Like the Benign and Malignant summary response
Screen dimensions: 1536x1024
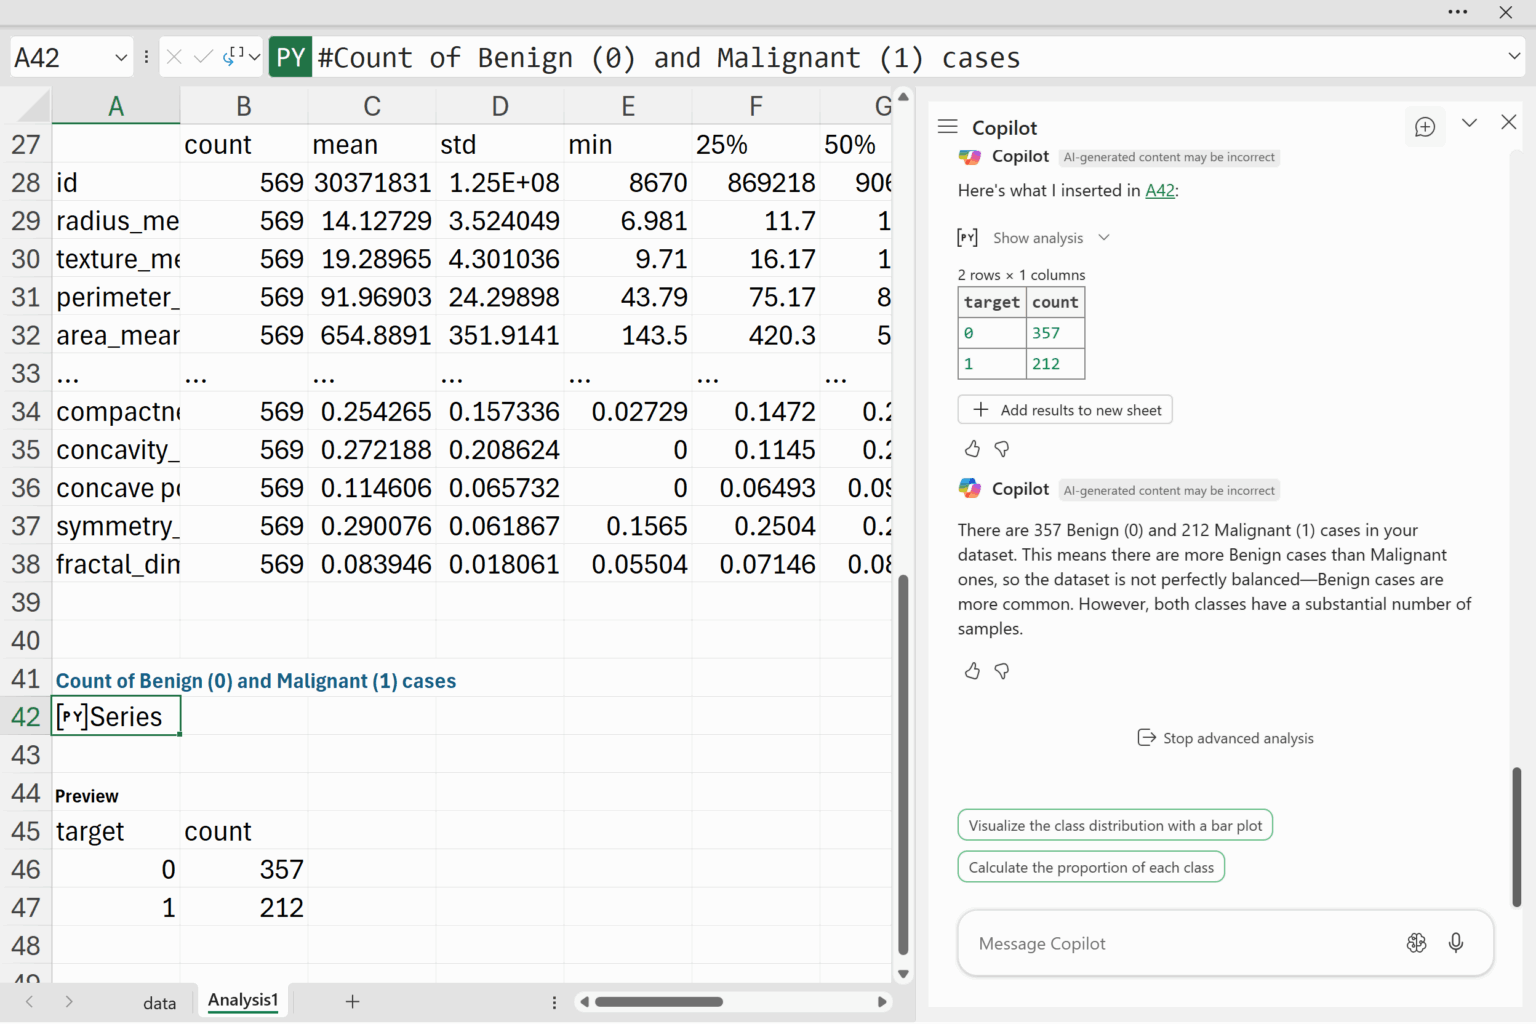click(972, 671)
